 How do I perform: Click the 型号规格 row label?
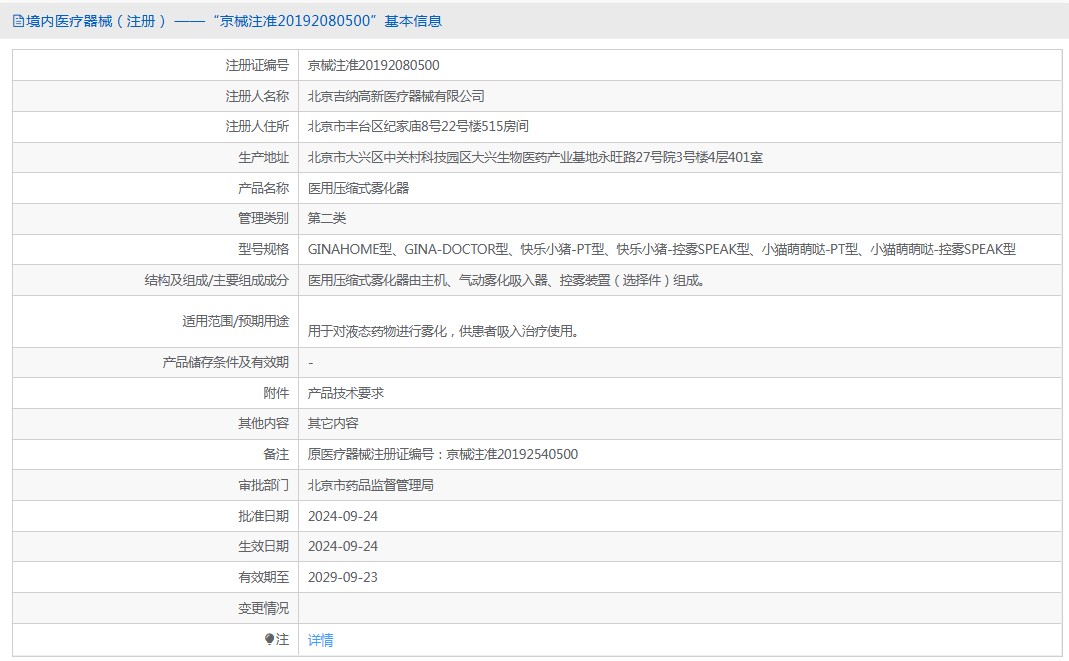263,249
